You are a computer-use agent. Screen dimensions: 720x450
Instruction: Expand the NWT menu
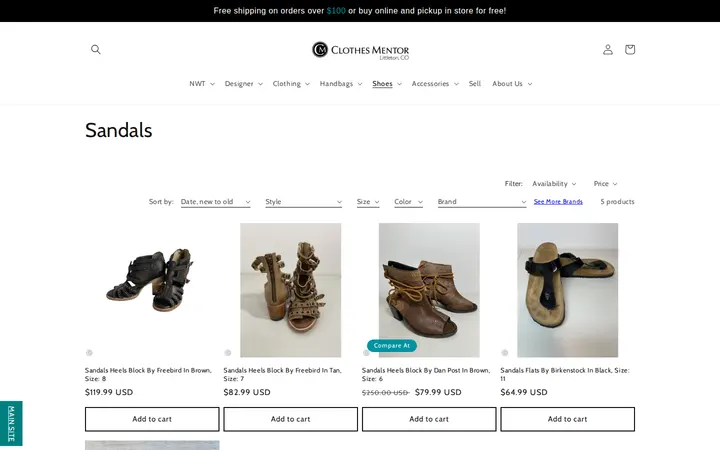(202, 84)
